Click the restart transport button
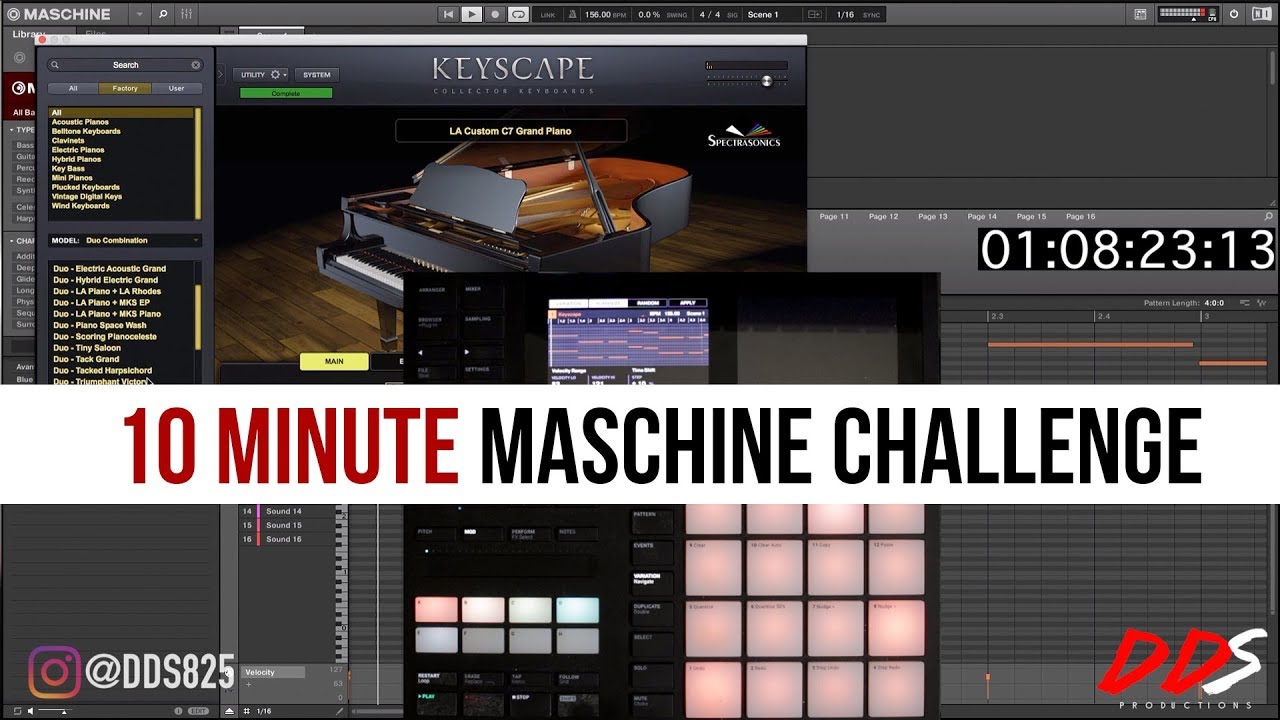This screenshot has height=720, width=1280. 449,14
